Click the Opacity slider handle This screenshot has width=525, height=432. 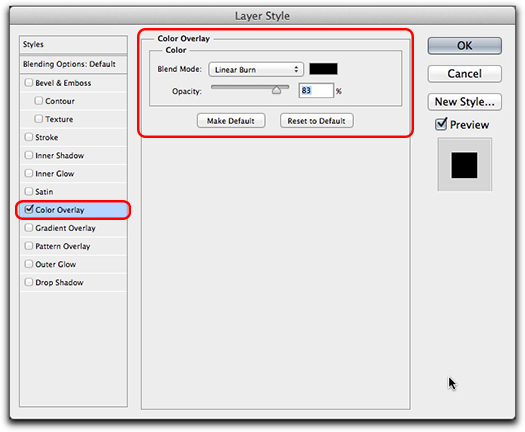pyautogui.click(x=276, y=90)
